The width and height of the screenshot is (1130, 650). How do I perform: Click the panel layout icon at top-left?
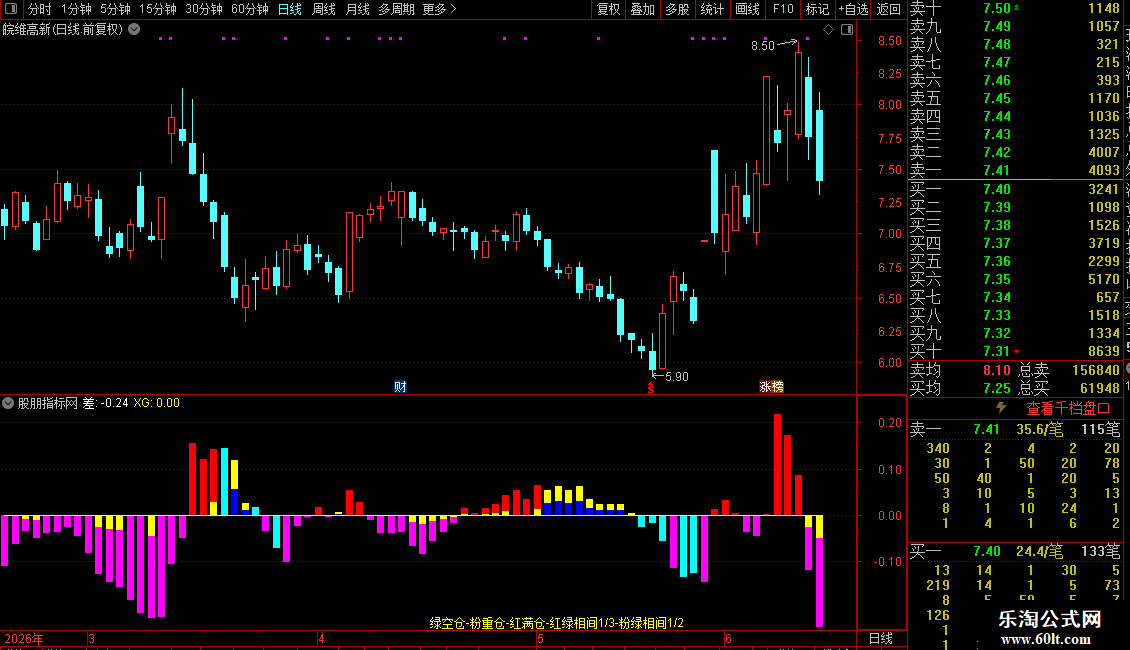coord(11,9)
